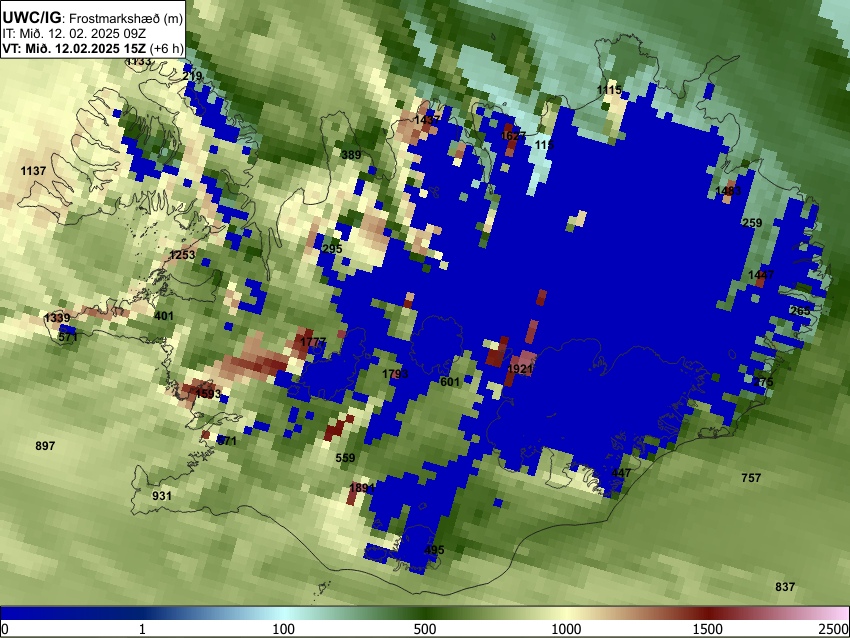Click the map value 571

(68, 337)
